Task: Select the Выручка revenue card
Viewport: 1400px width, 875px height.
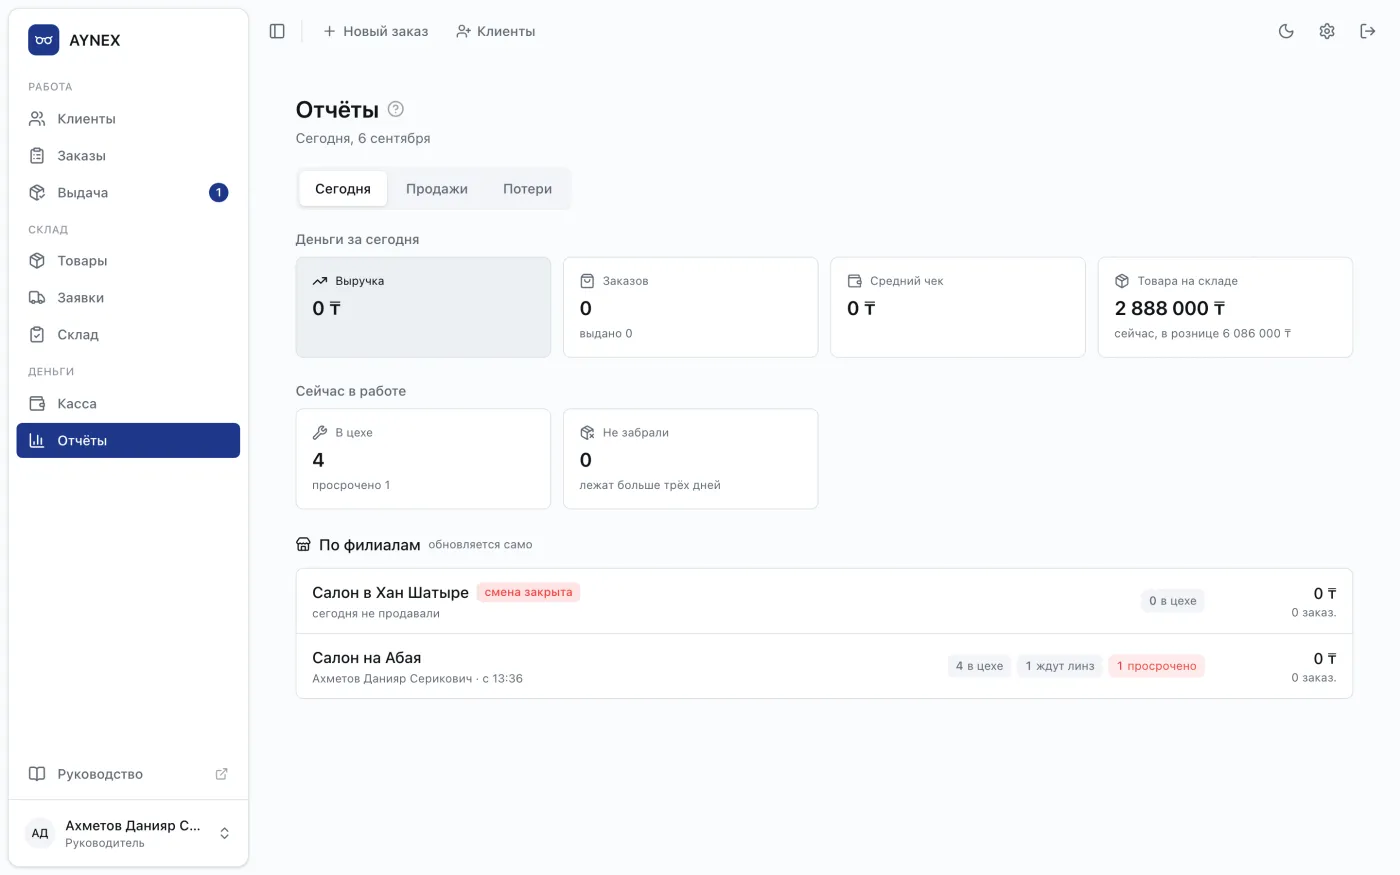Action: 423,307
